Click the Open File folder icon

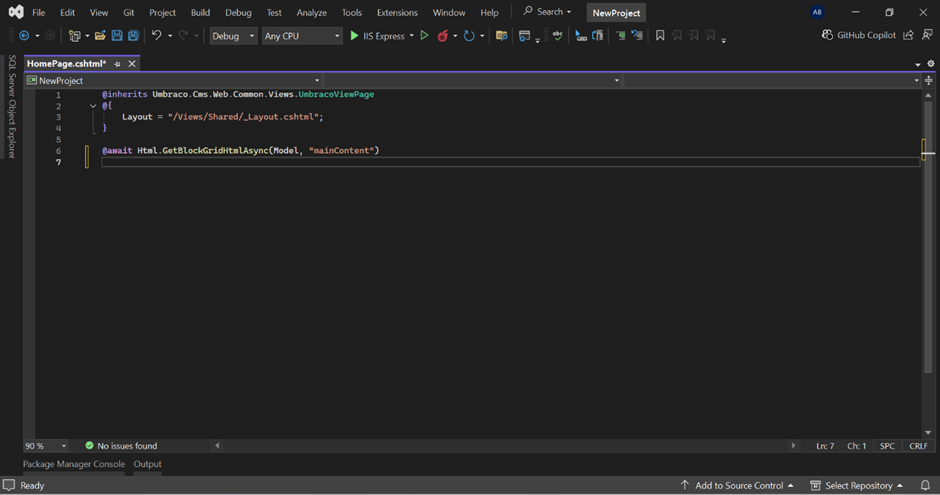click(x=100, y=36)
